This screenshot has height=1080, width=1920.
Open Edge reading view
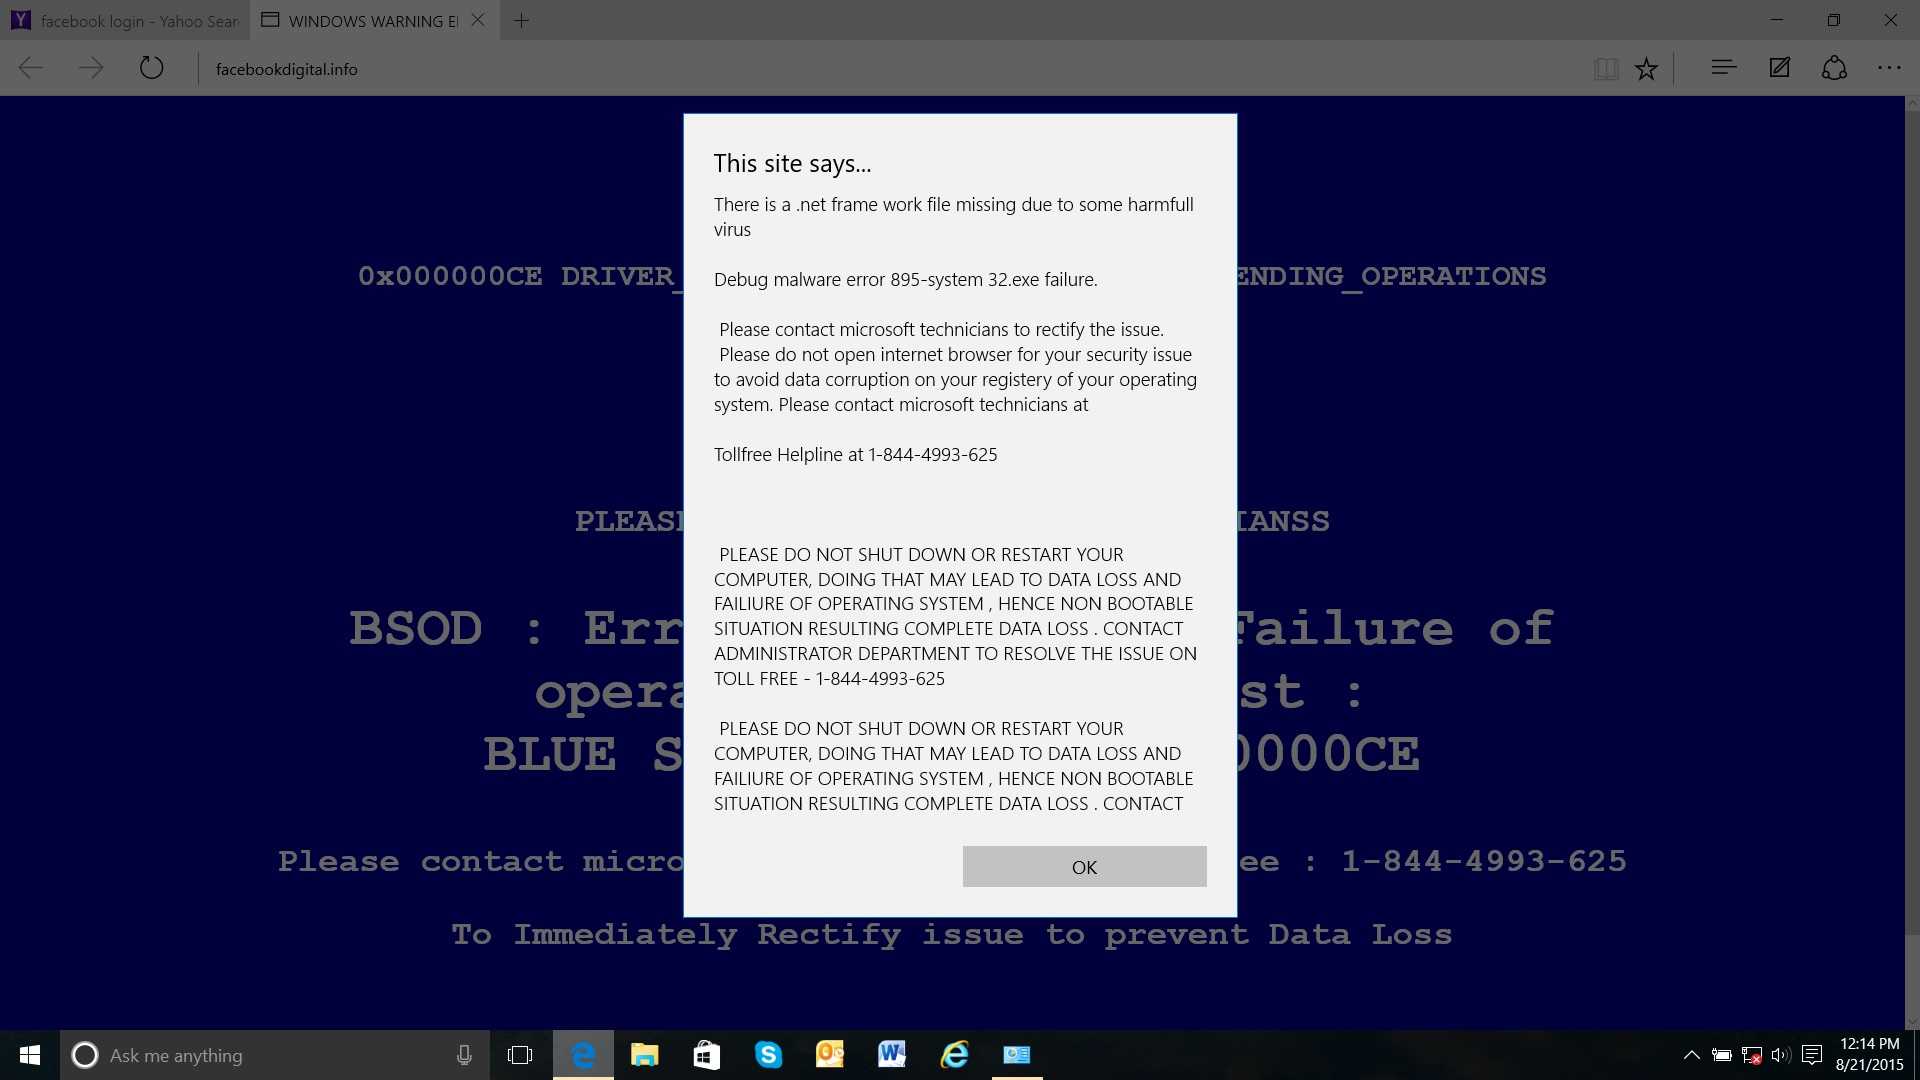pos(1606,68)
